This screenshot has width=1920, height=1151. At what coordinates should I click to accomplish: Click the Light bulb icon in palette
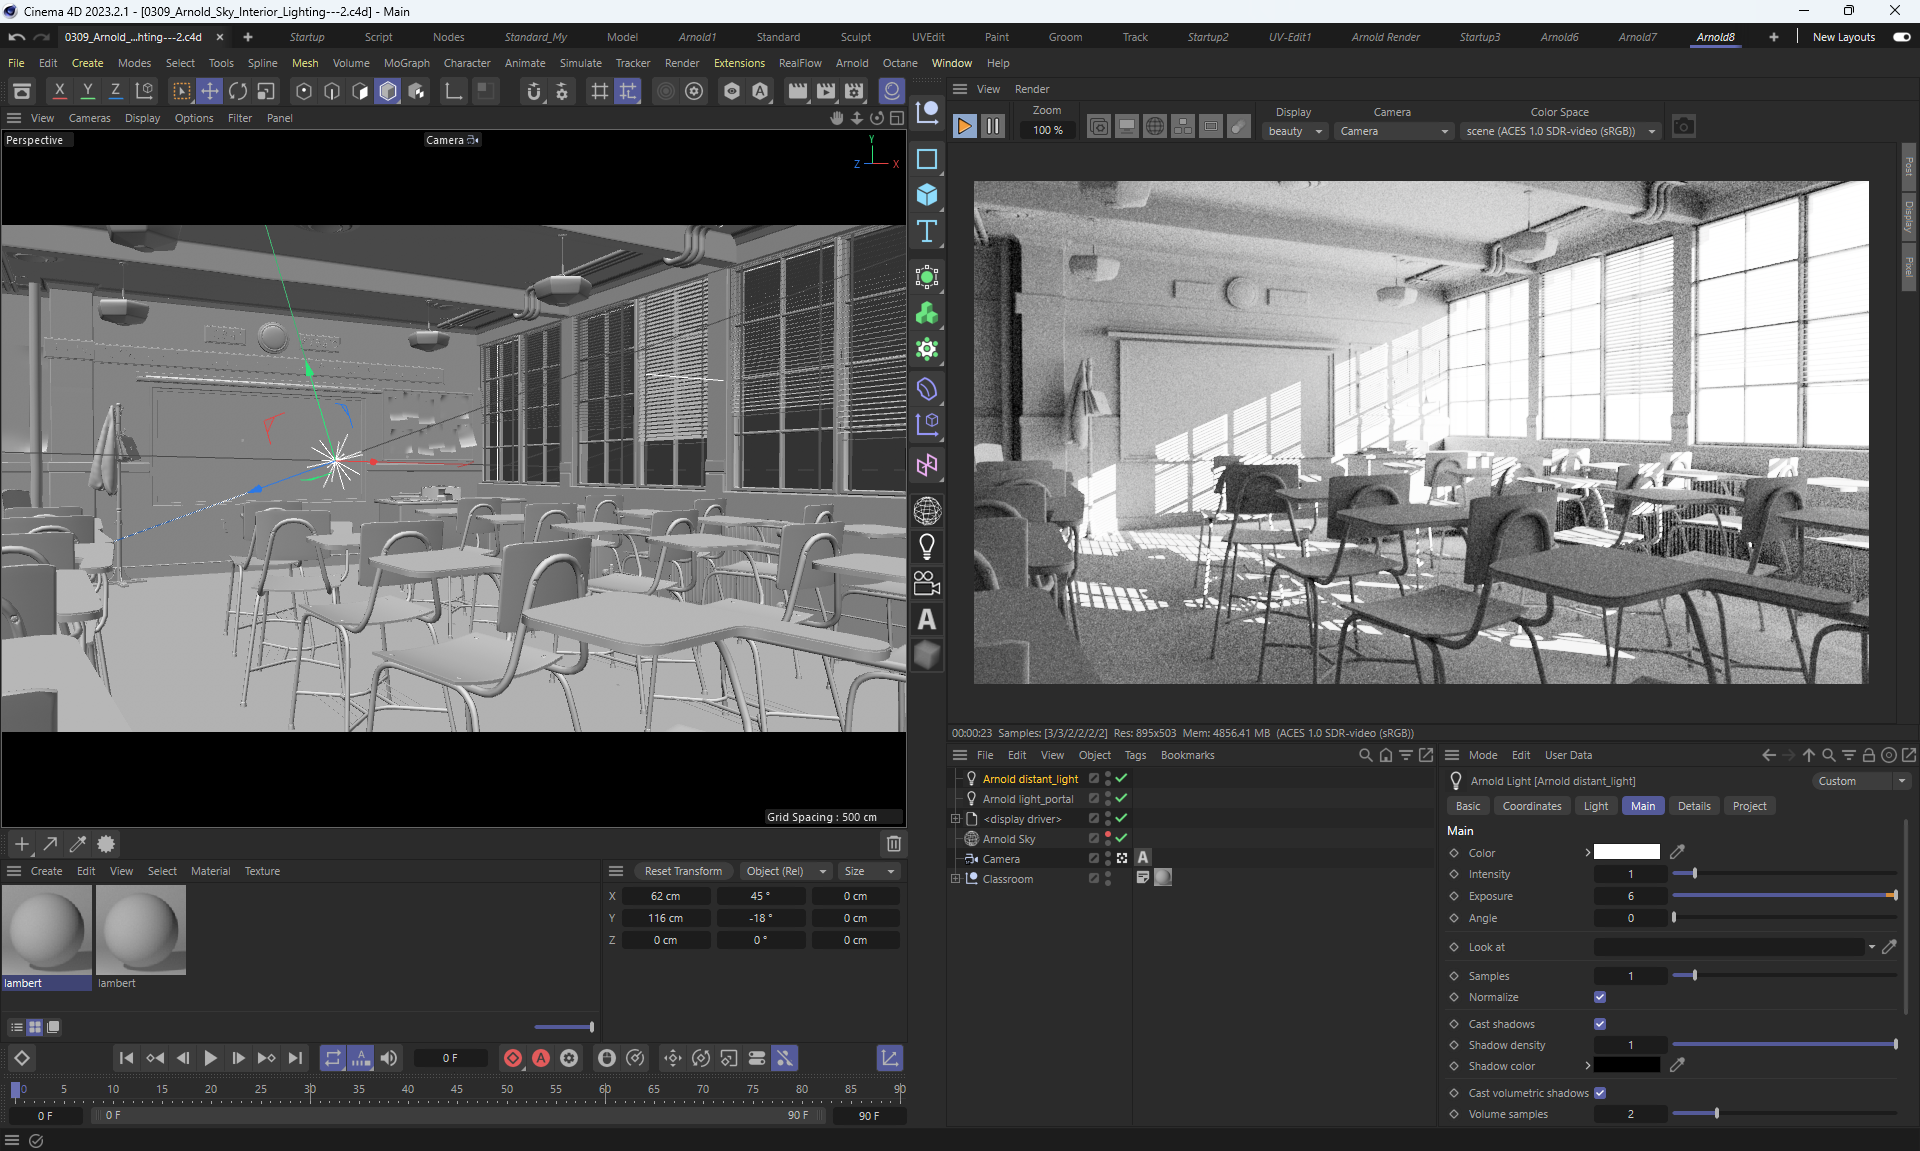pos(927,546)
